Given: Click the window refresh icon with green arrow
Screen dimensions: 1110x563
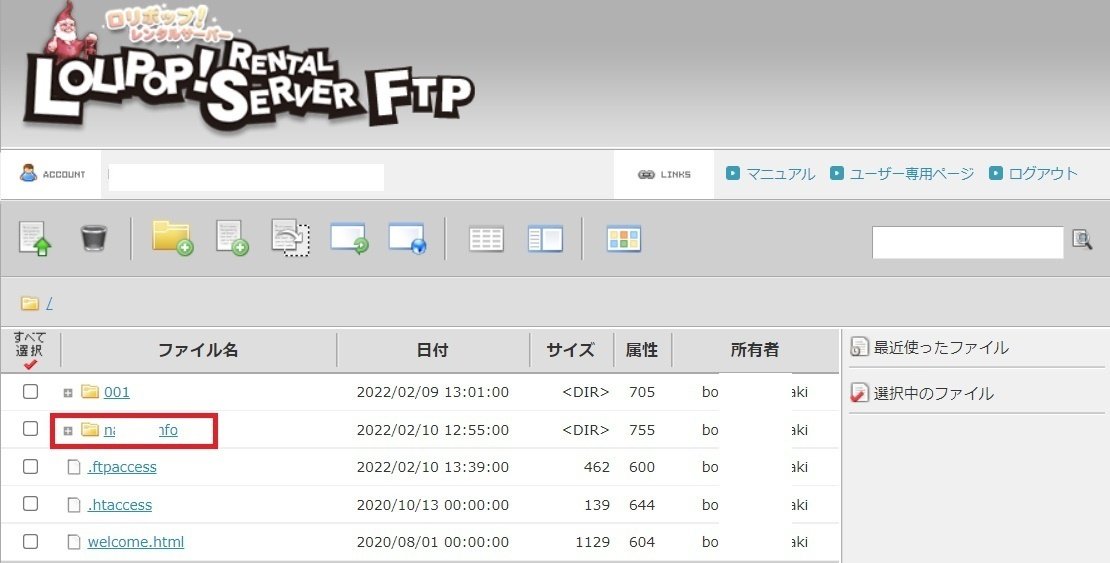Looking at the screenshot, I should pos(349,239).
